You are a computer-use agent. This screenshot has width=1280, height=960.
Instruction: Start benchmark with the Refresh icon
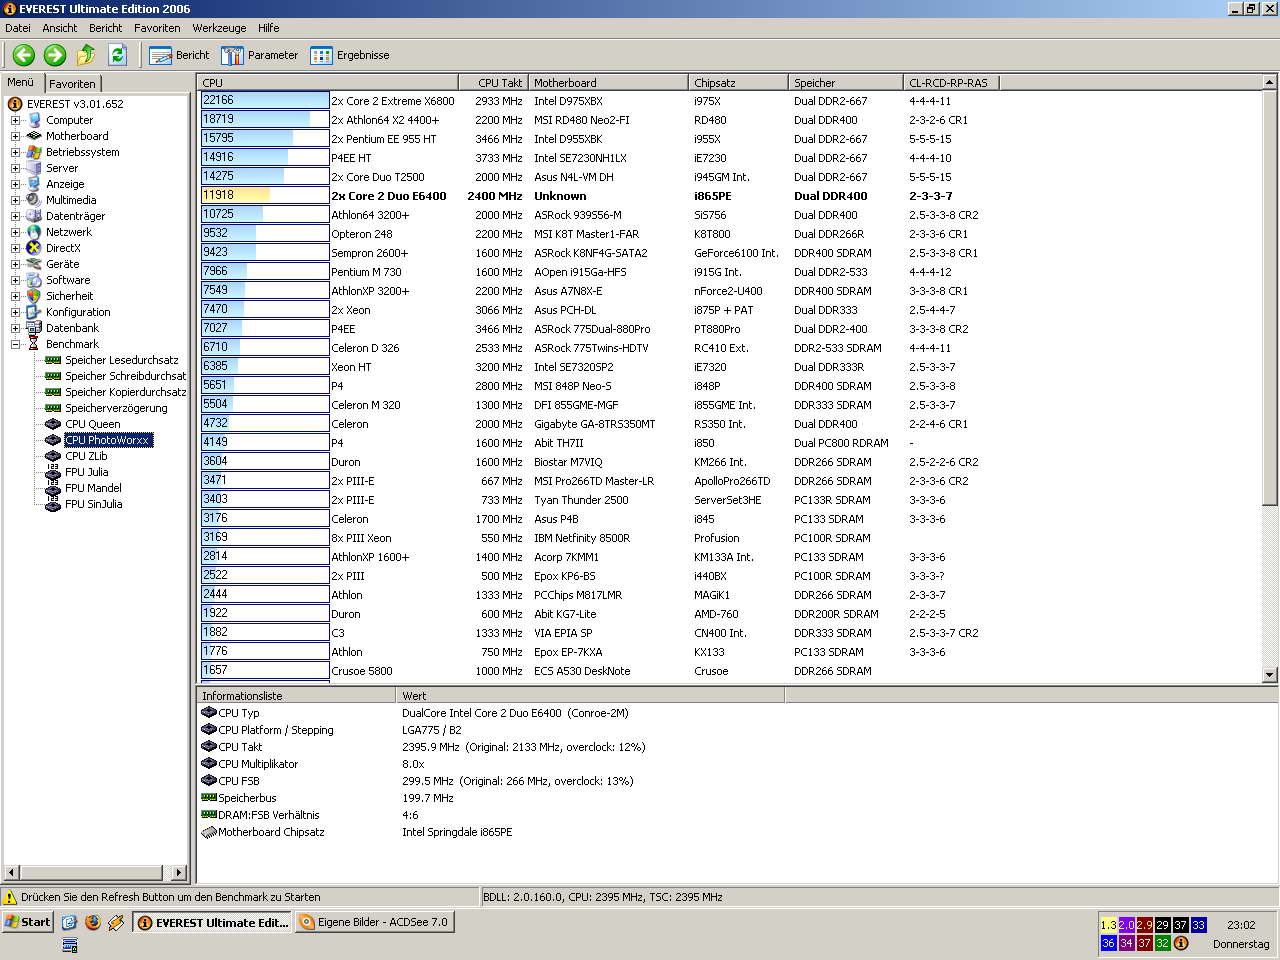[x=117, y=55]
